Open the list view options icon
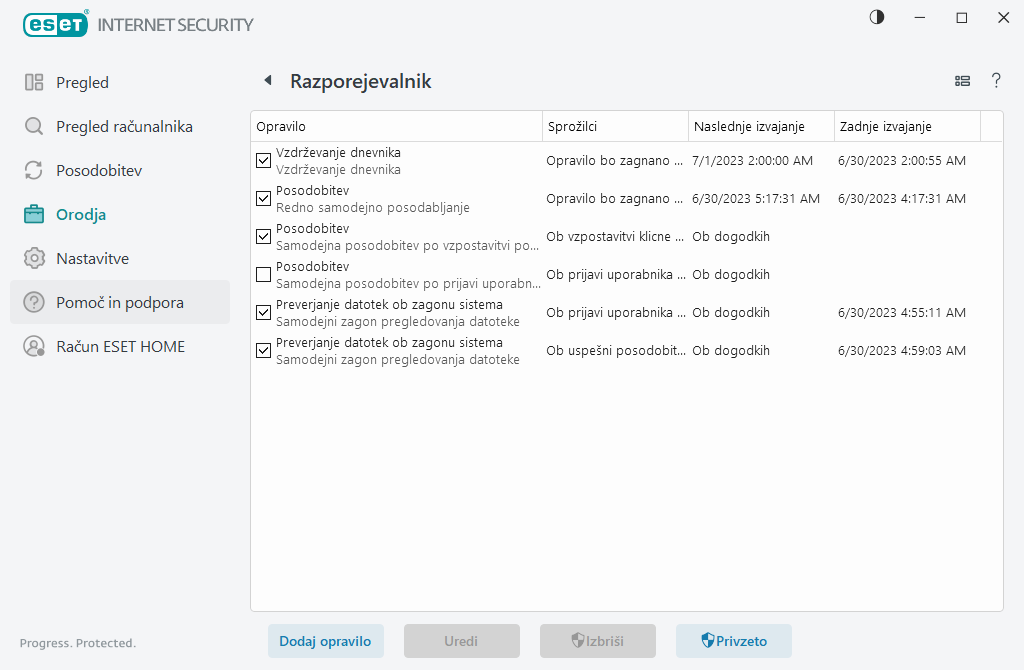Screen dimensions: 1024x670 click(963, 81)
